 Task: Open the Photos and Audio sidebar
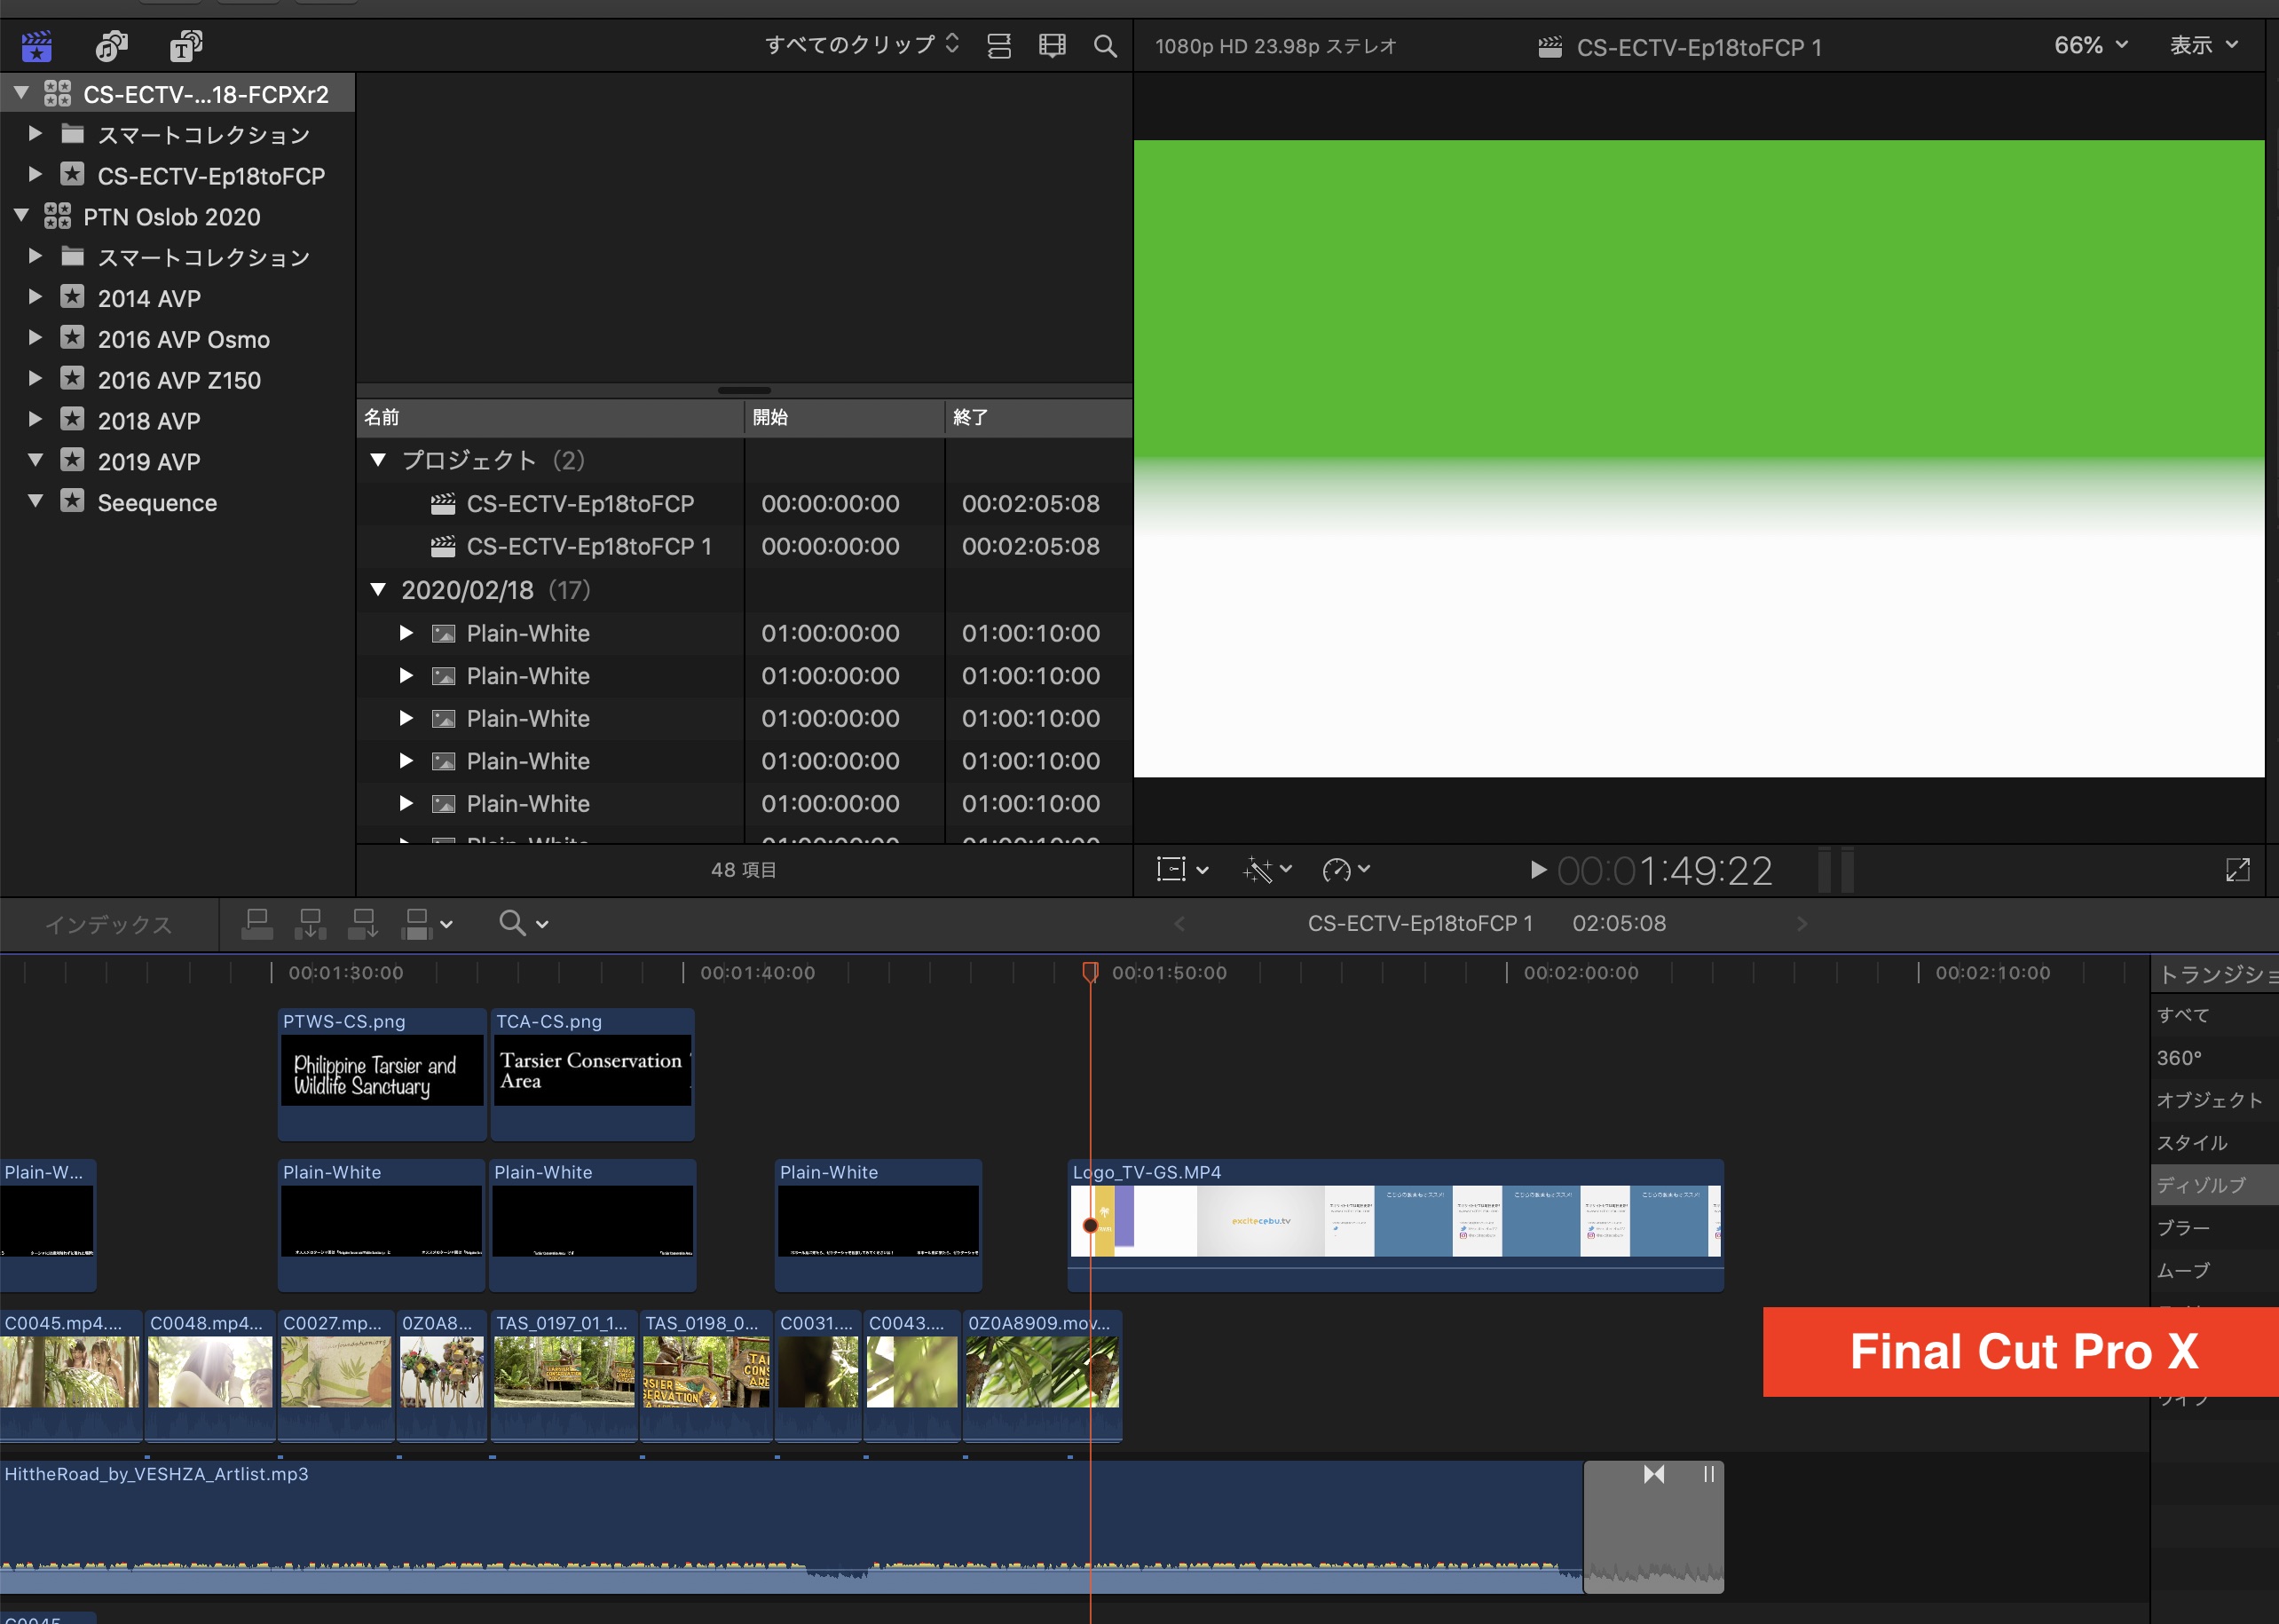coord(111,46)
